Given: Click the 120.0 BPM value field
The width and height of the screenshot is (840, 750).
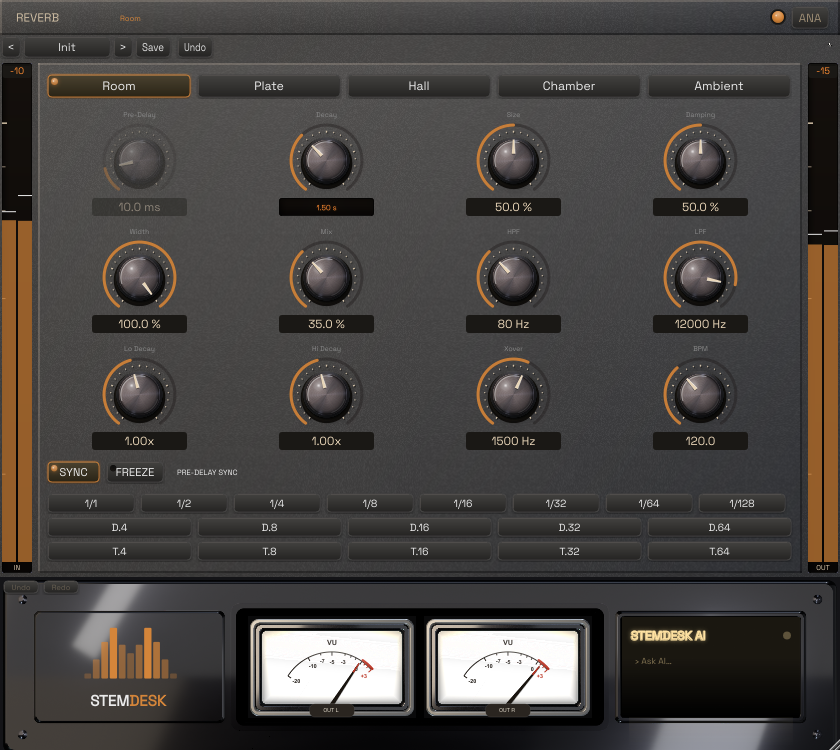Looking at the screenshot, I should tap(700, 441).
